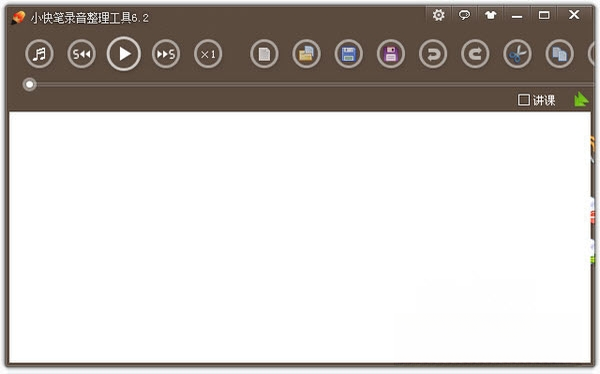This screenshot has height=374, width=600.
Task: Click the audio progress slider handle
Action: [x=29, y=85]
